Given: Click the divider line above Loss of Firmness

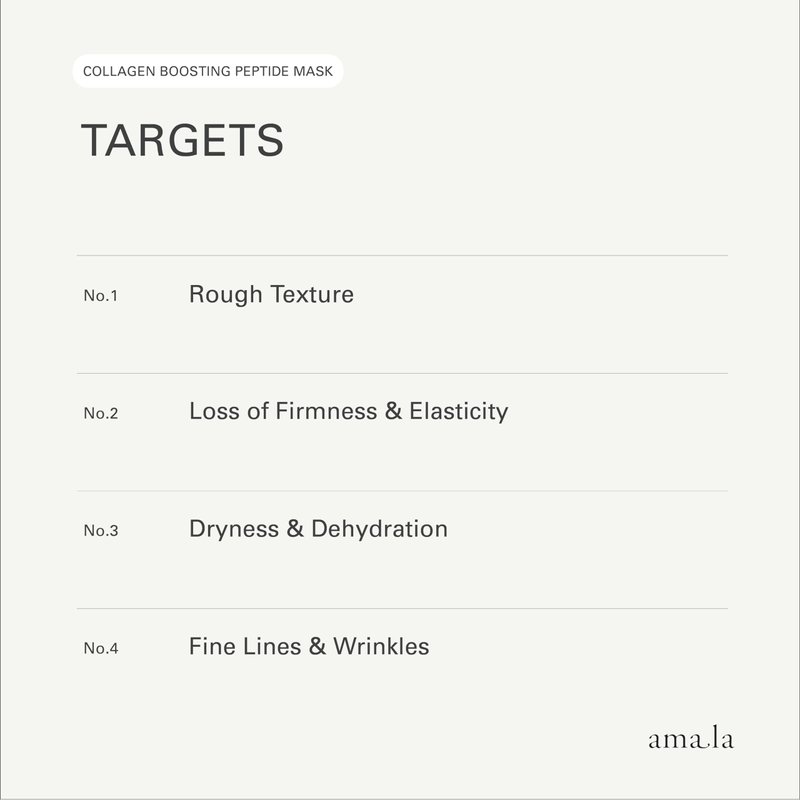Looking at the screenshot, I should click(402, 373).
